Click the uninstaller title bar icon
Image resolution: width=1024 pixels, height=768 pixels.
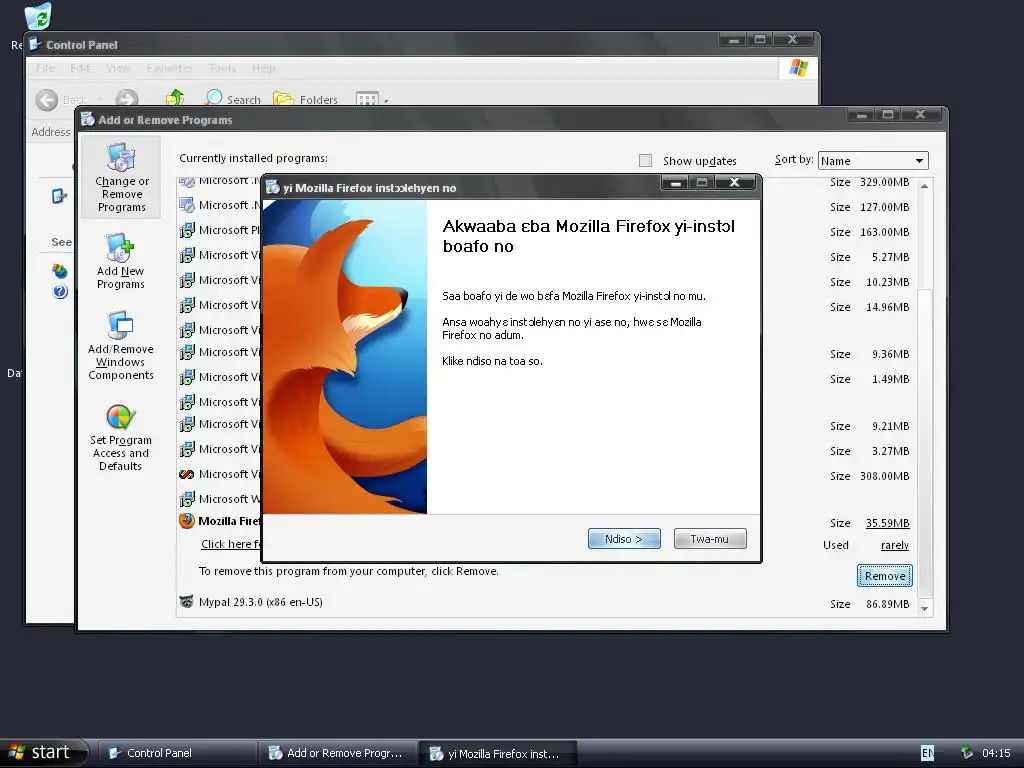[273, 187]
